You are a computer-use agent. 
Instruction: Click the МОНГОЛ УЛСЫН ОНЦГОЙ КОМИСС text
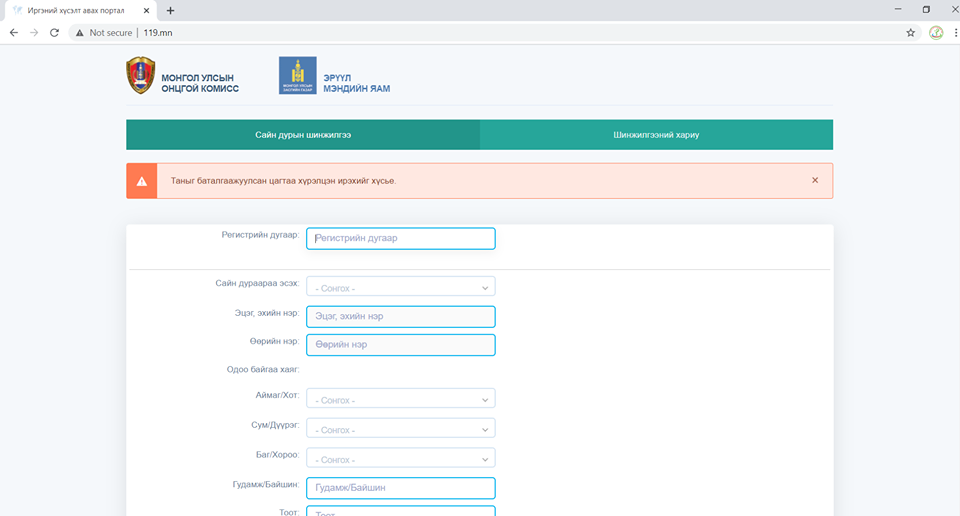200,83
